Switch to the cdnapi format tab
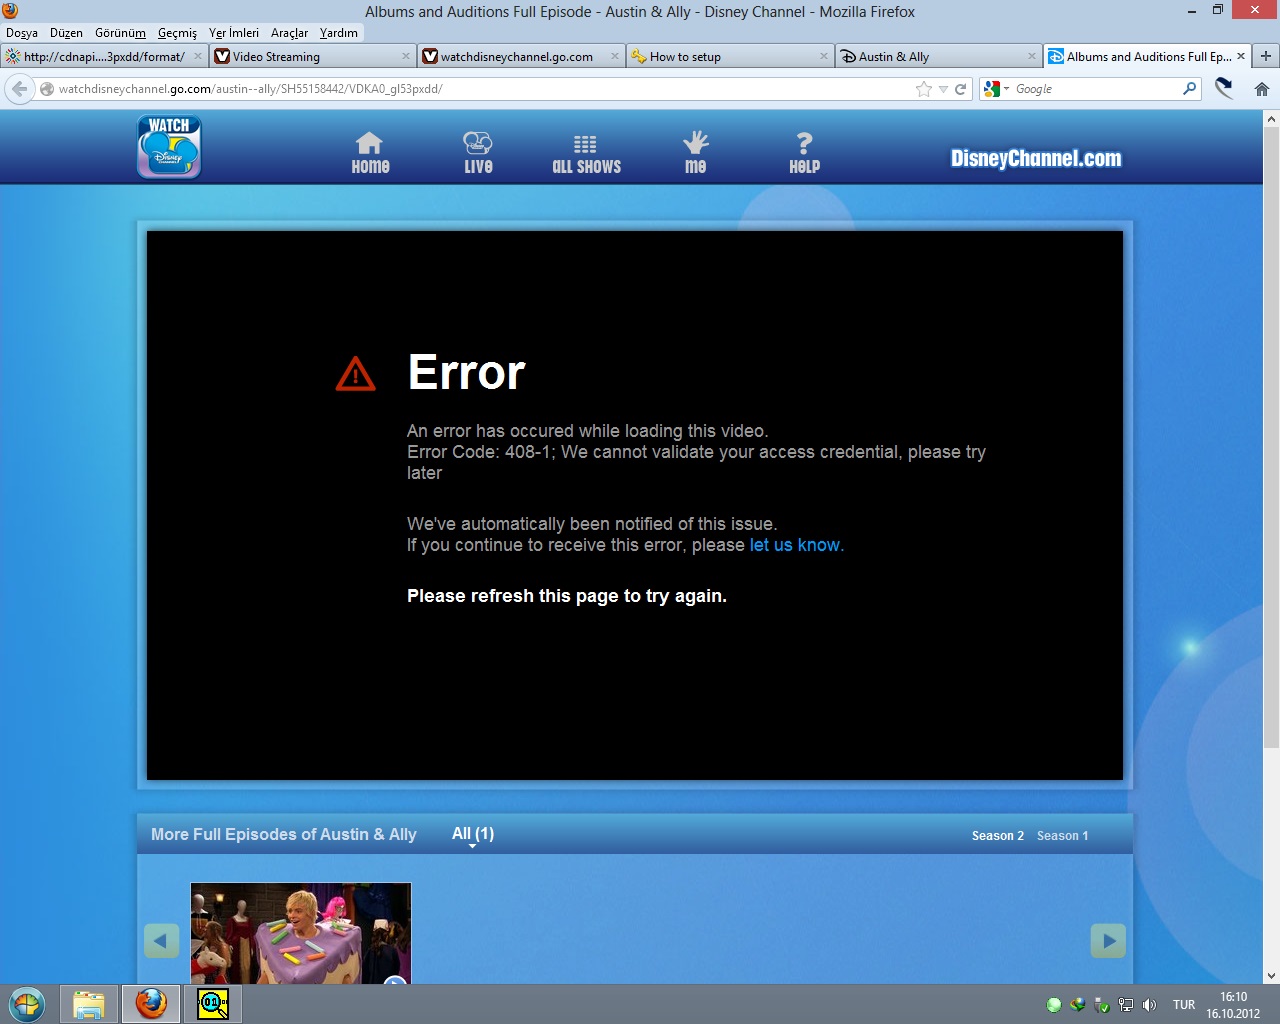Image resolution: width=1280 pixels, height=1024 pixels. (x=104, y=57)
